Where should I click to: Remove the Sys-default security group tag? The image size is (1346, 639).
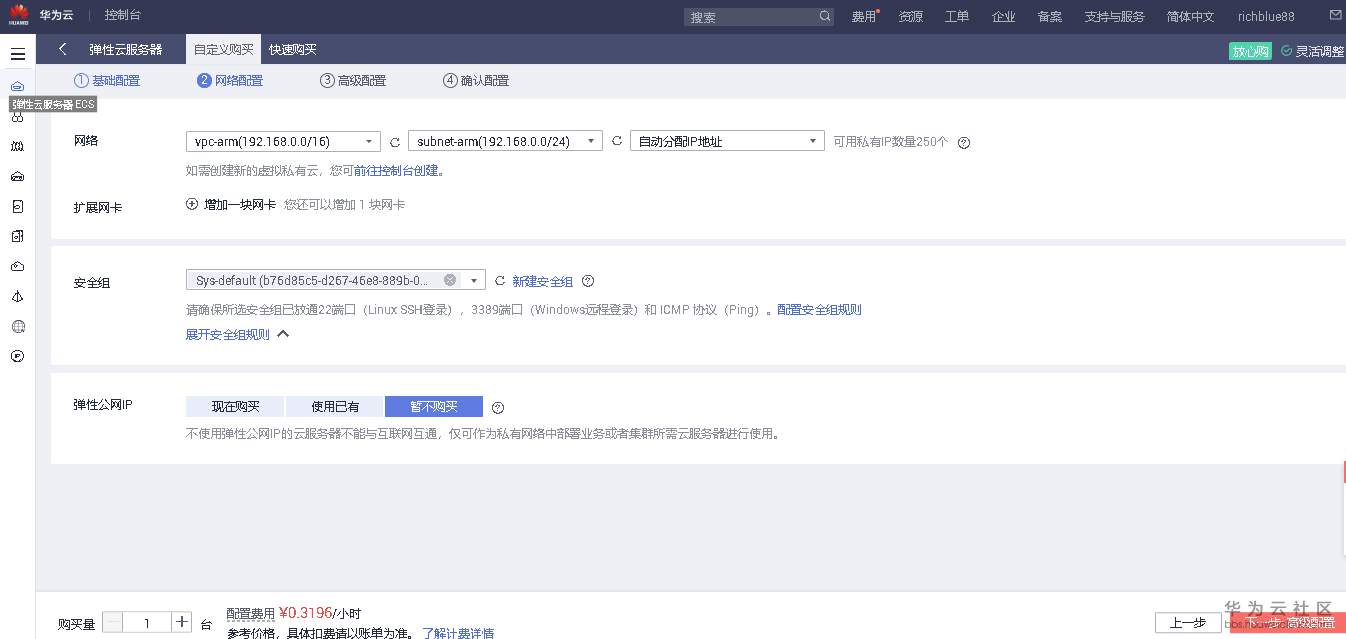pyautogui.click(x=450, y=280)
